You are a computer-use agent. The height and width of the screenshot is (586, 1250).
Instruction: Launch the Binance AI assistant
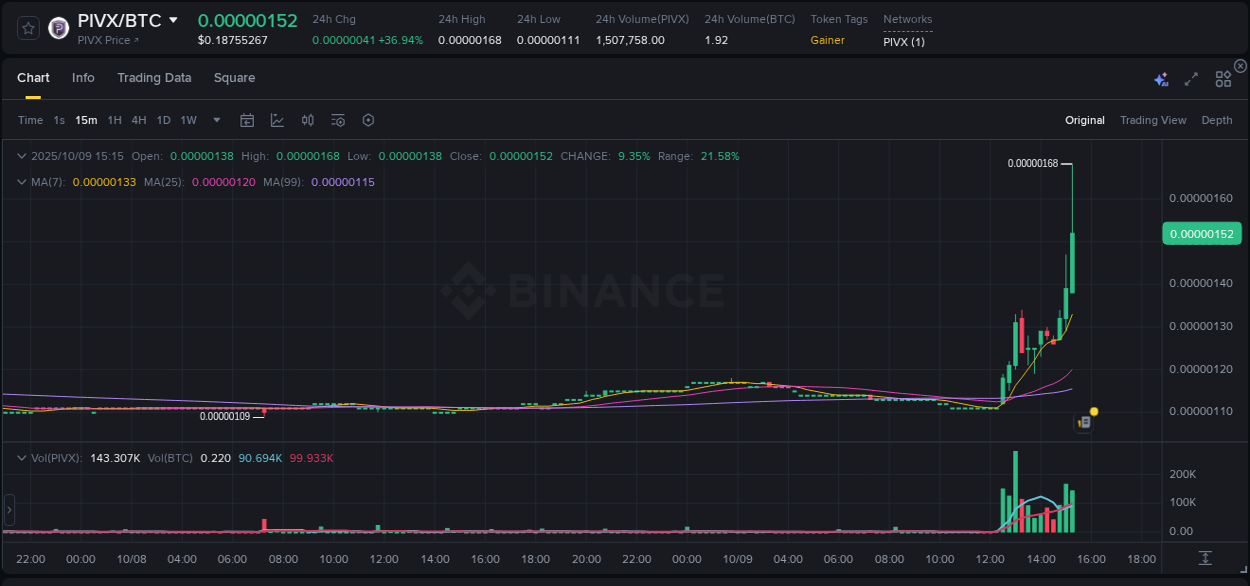(1161, 77)
